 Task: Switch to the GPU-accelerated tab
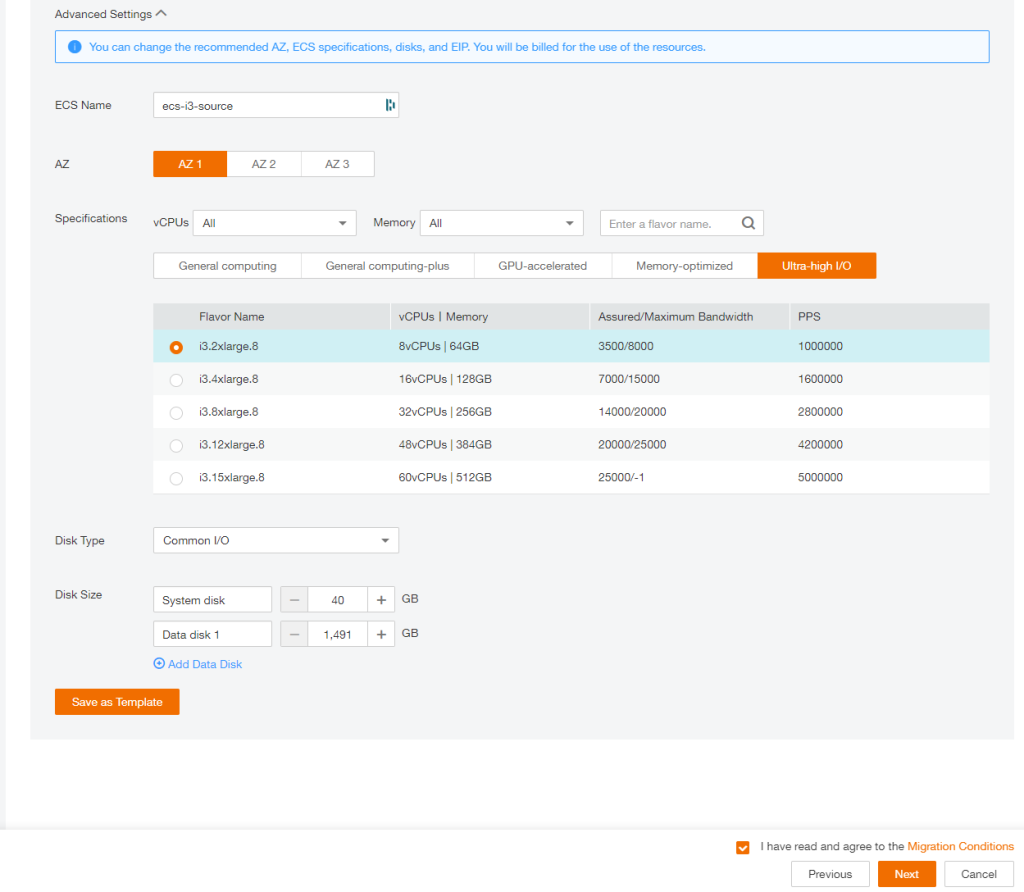click(x=542, y=265)
